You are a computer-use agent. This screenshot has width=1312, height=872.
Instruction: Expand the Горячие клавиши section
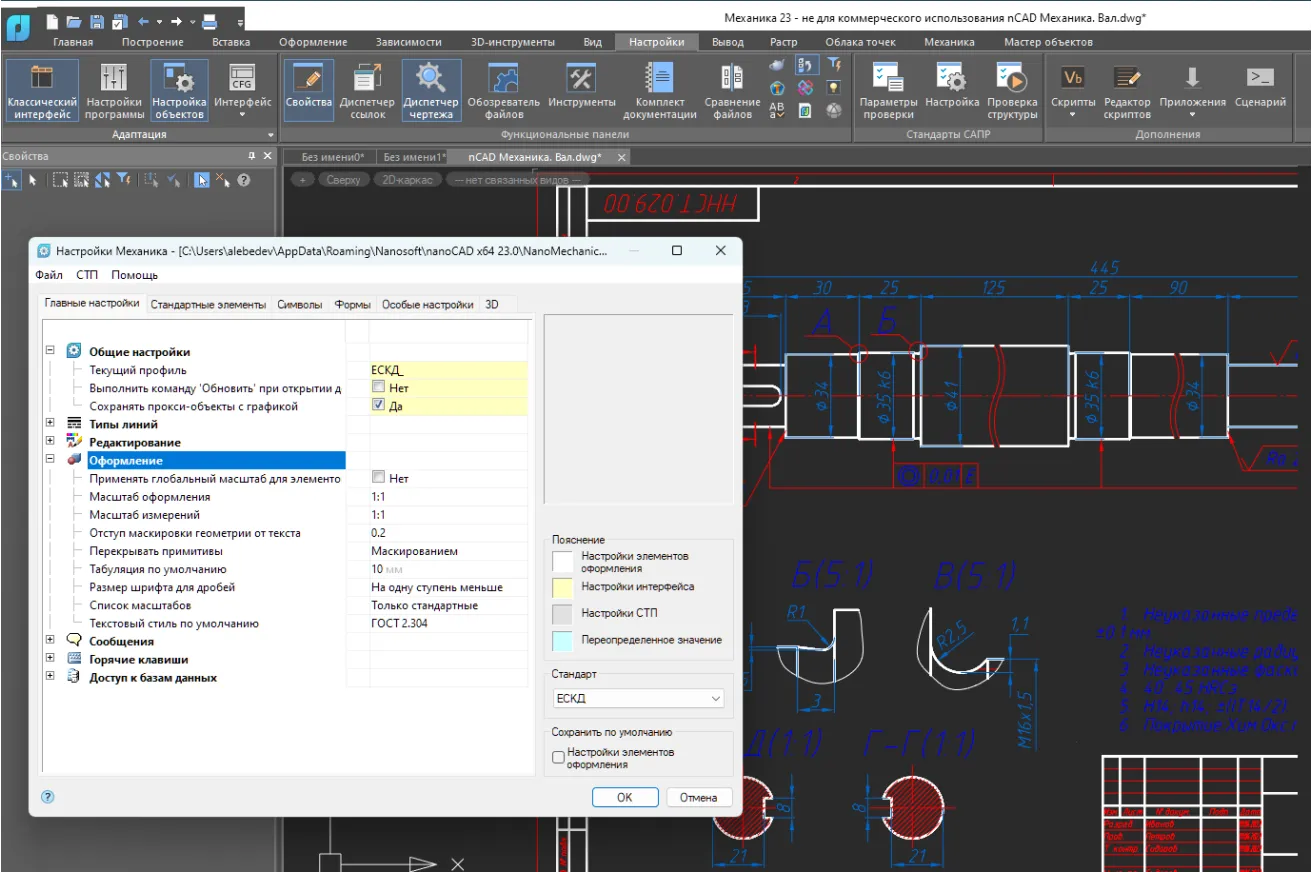pyautogui.click(x=50, y=659)
